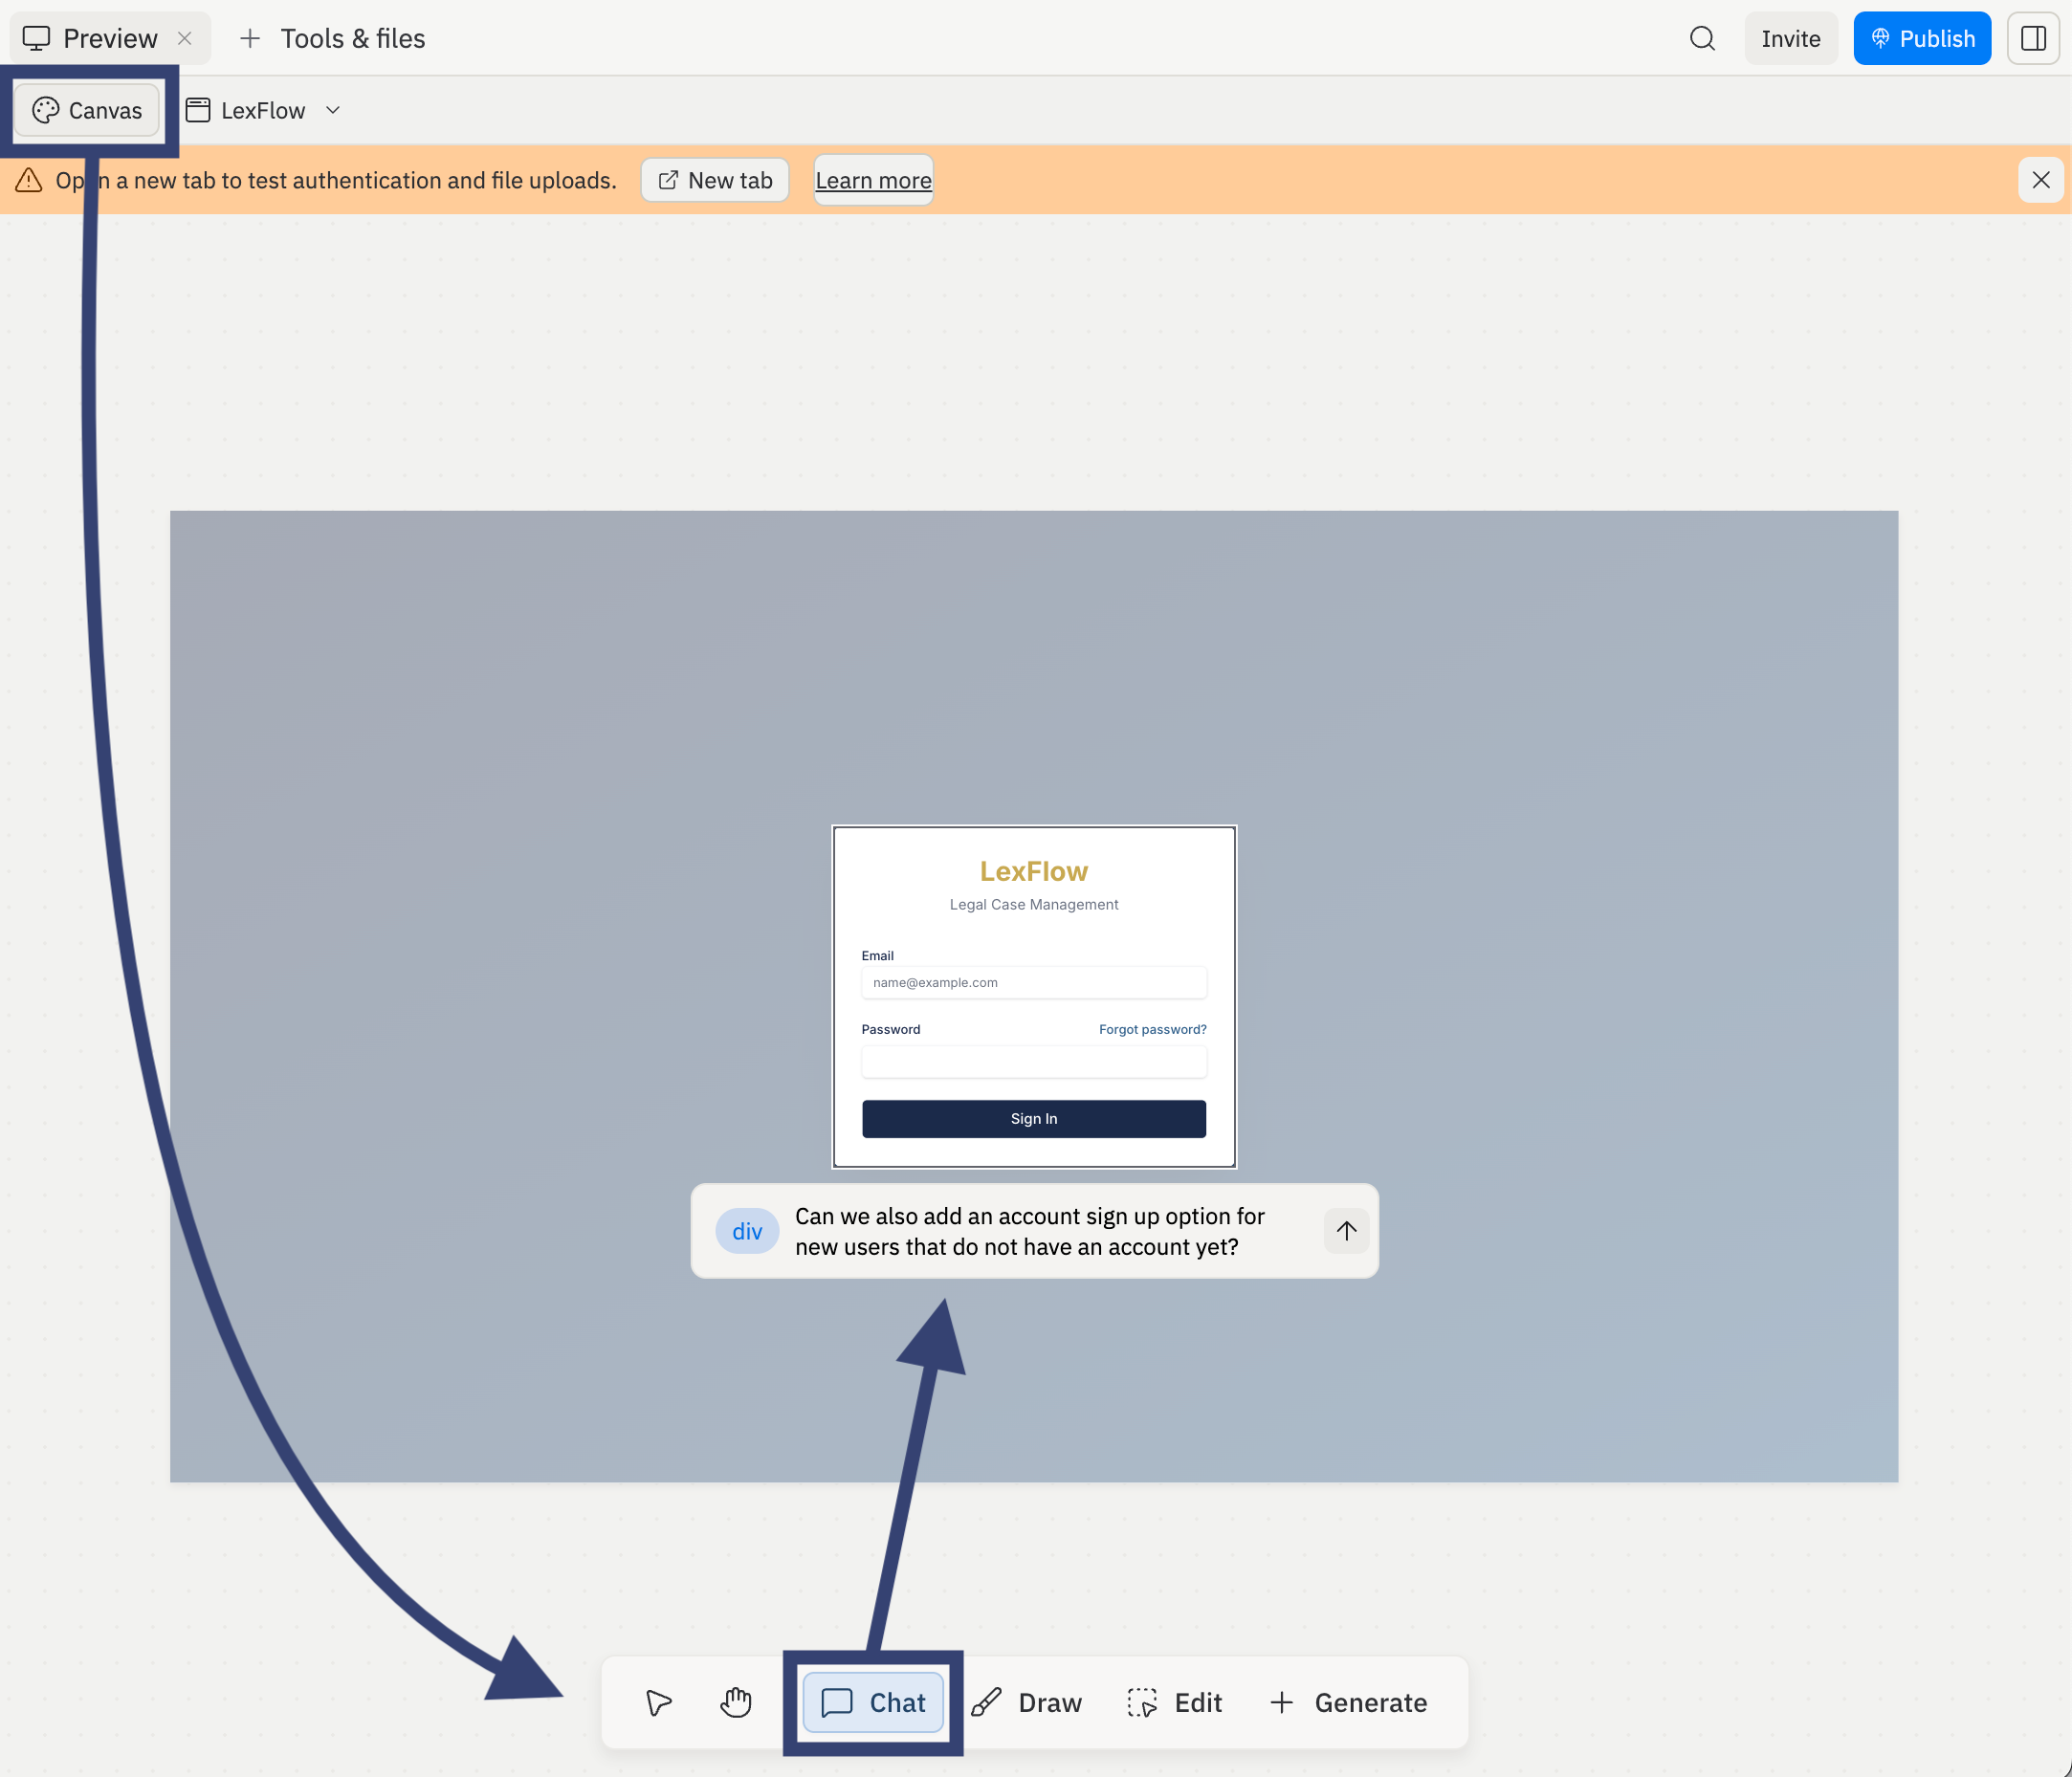Close the Preview tab
2072x1777 pixels.
(x=185, y=39)
